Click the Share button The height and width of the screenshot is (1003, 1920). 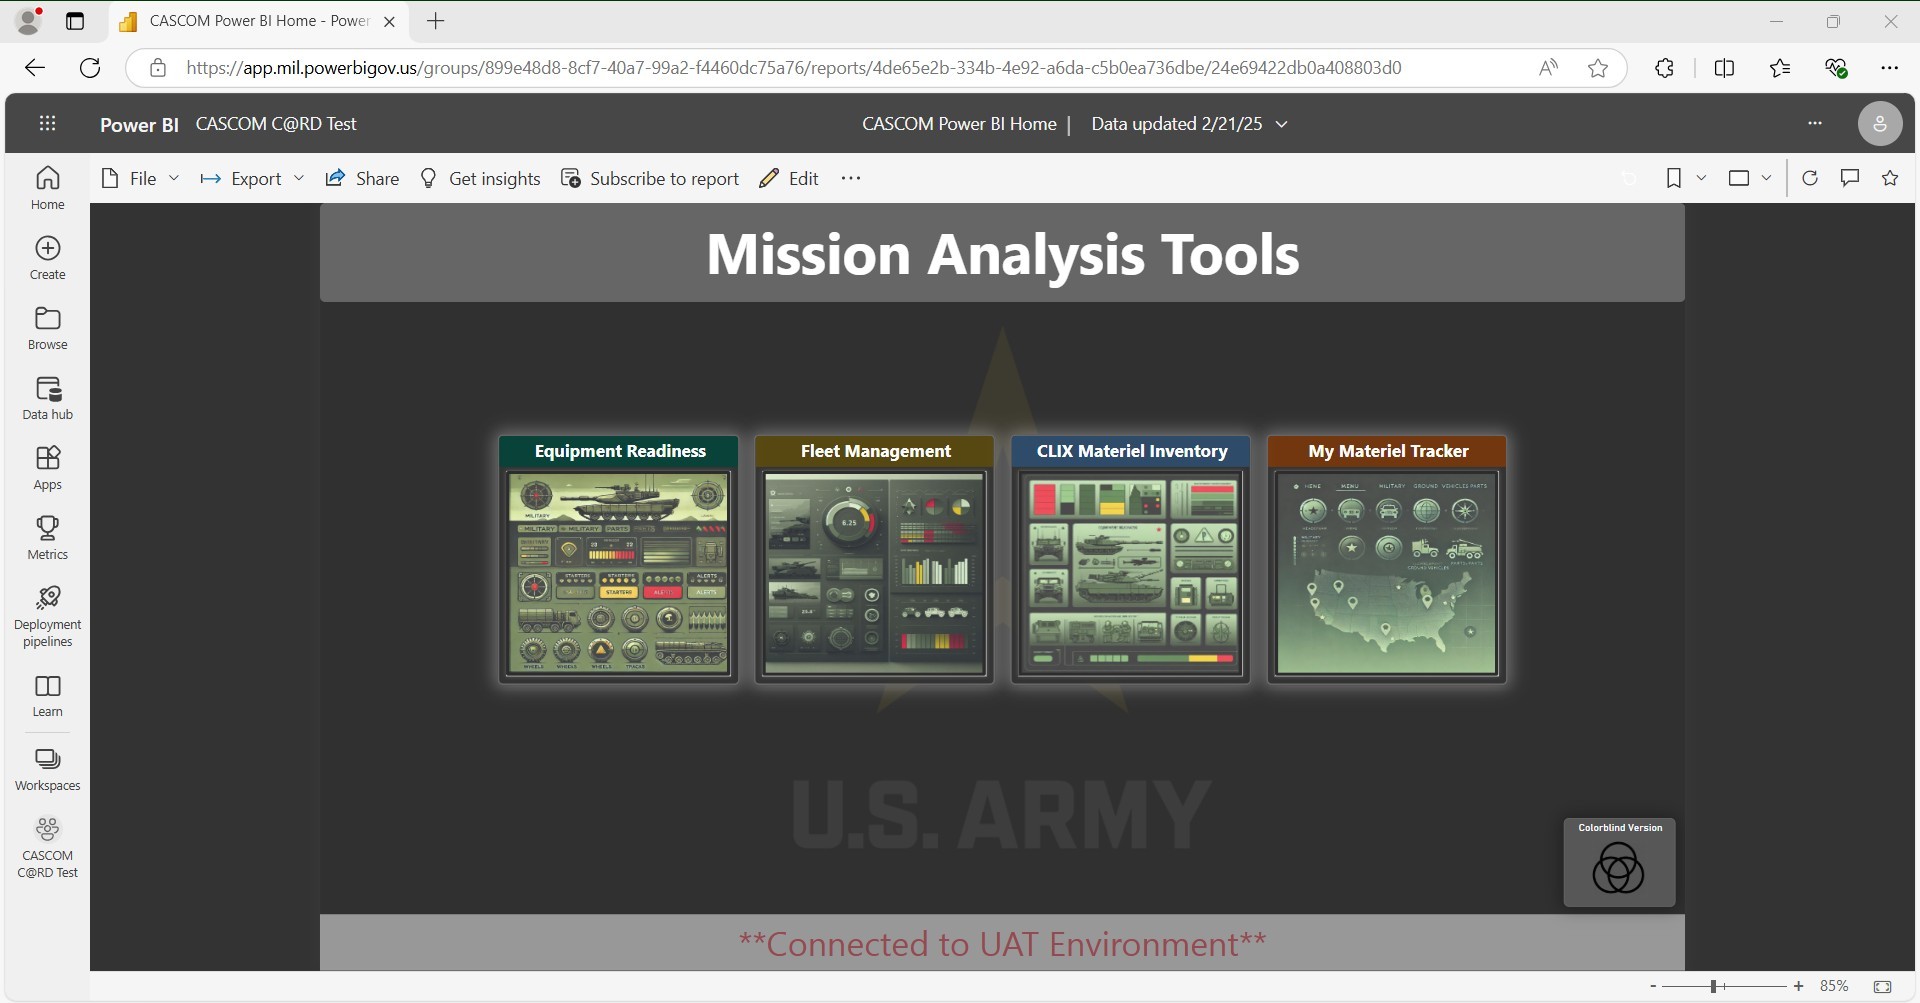[x=362, y=178]
